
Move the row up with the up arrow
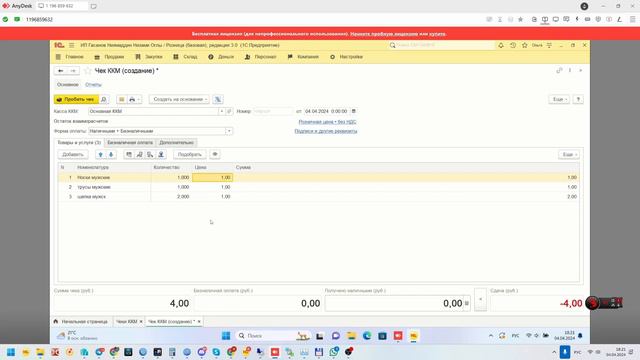[100, 154]
